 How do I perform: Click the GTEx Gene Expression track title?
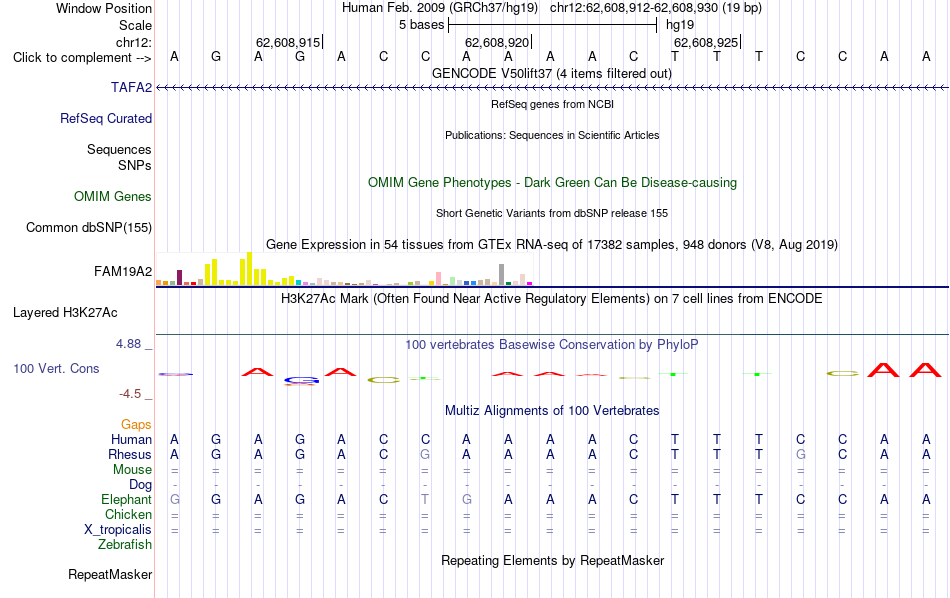click(552, 244)
